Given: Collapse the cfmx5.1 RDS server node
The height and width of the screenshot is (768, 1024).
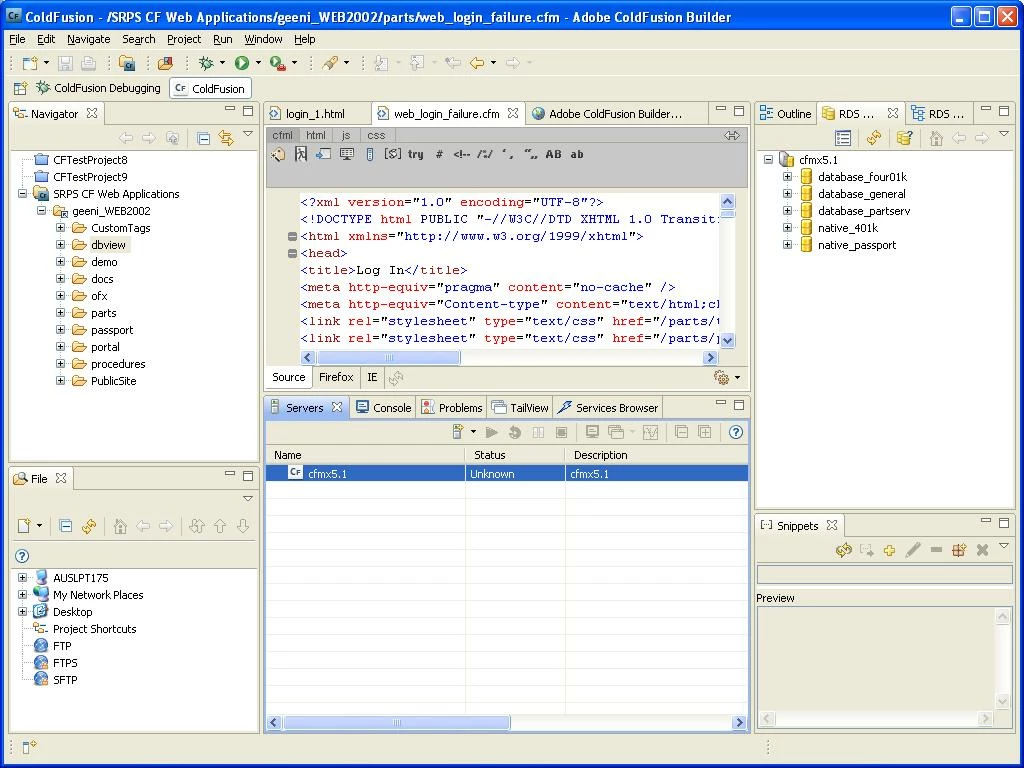Looking at the screenshot, I should click(x=769, y=160).
